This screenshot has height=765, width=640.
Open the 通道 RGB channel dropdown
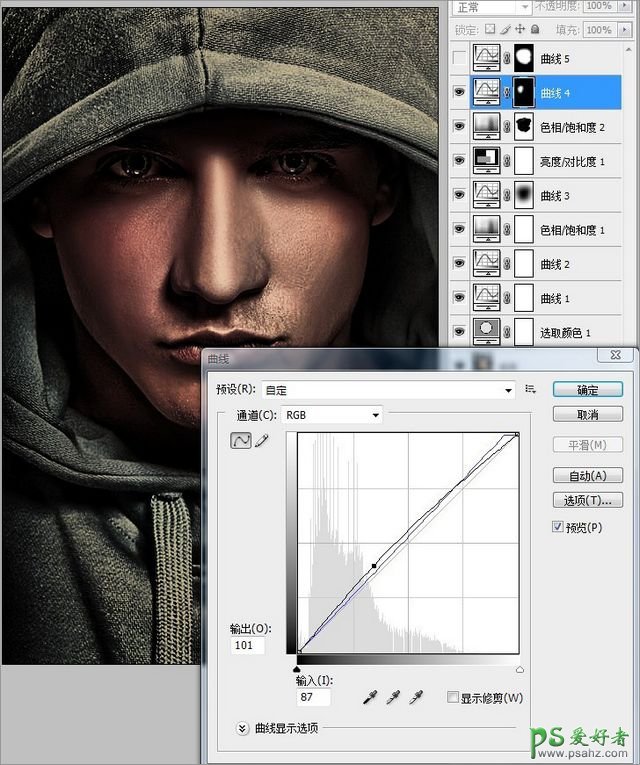pos(333,414)
